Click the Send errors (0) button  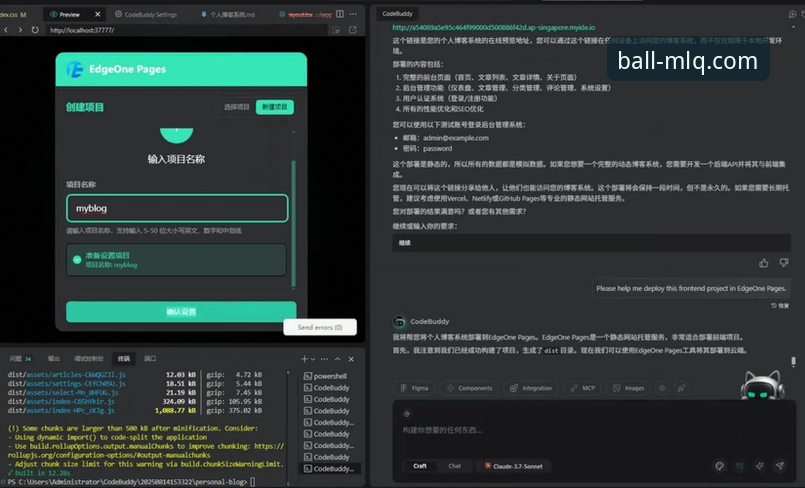click(320, 327)
